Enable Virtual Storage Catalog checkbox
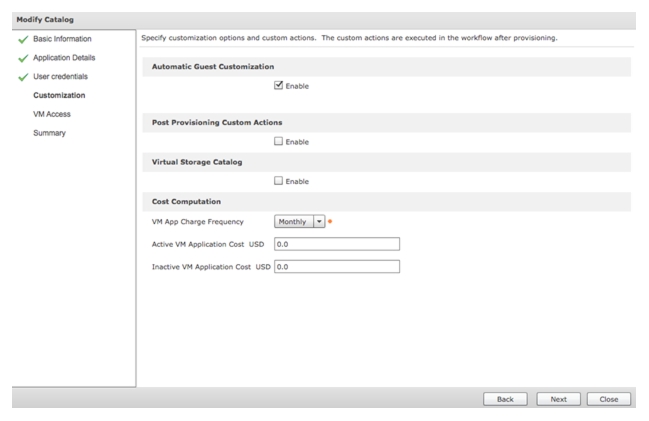This screenshot has width=649, height=421. pyautogui.click(x=279, y=180)
